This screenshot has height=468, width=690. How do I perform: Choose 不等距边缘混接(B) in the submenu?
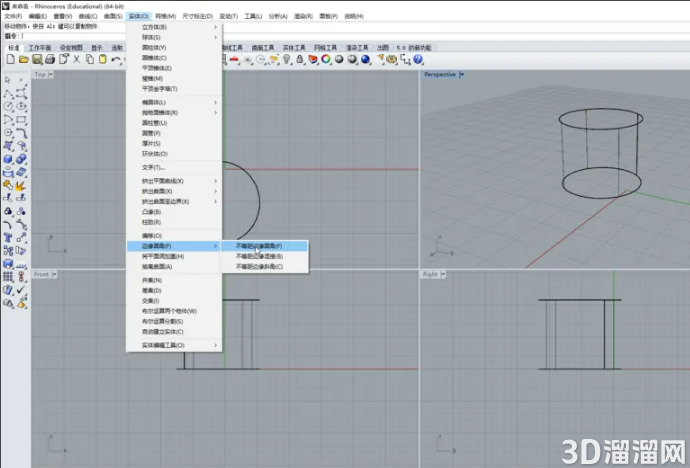[x=264, y=256]
